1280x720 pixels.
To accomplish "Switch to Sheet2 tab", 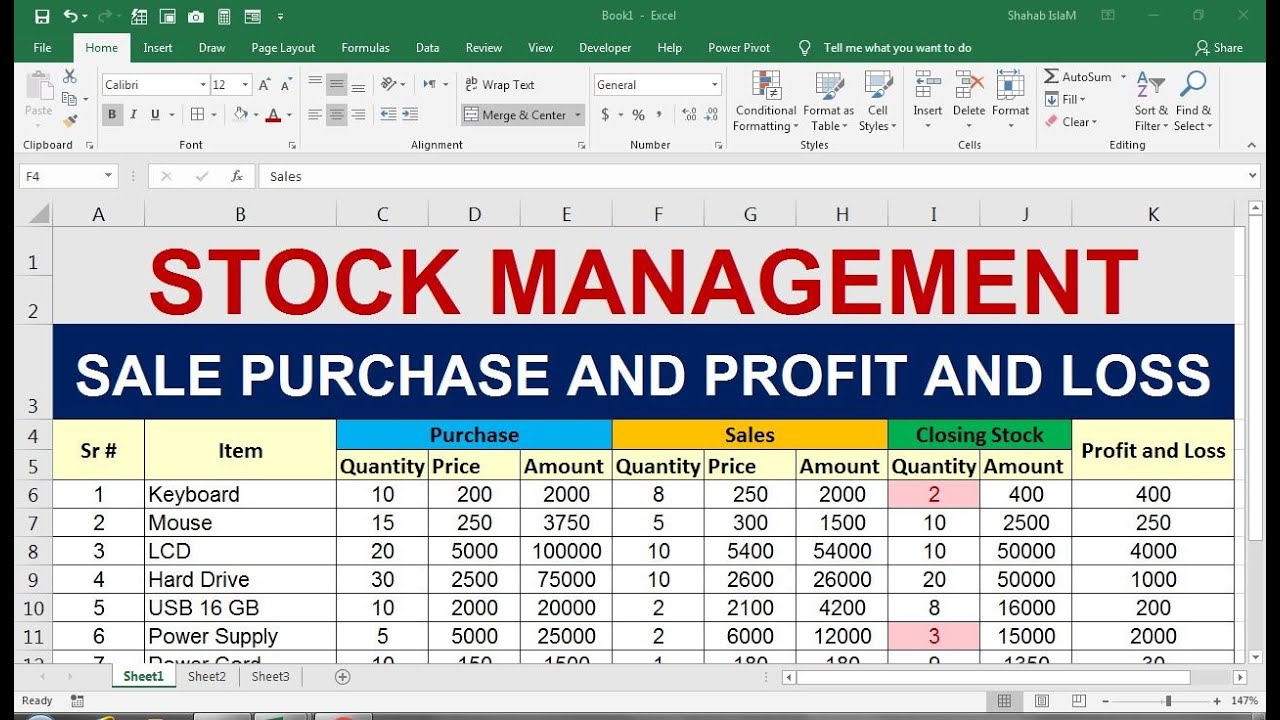I will pos(207,676).
